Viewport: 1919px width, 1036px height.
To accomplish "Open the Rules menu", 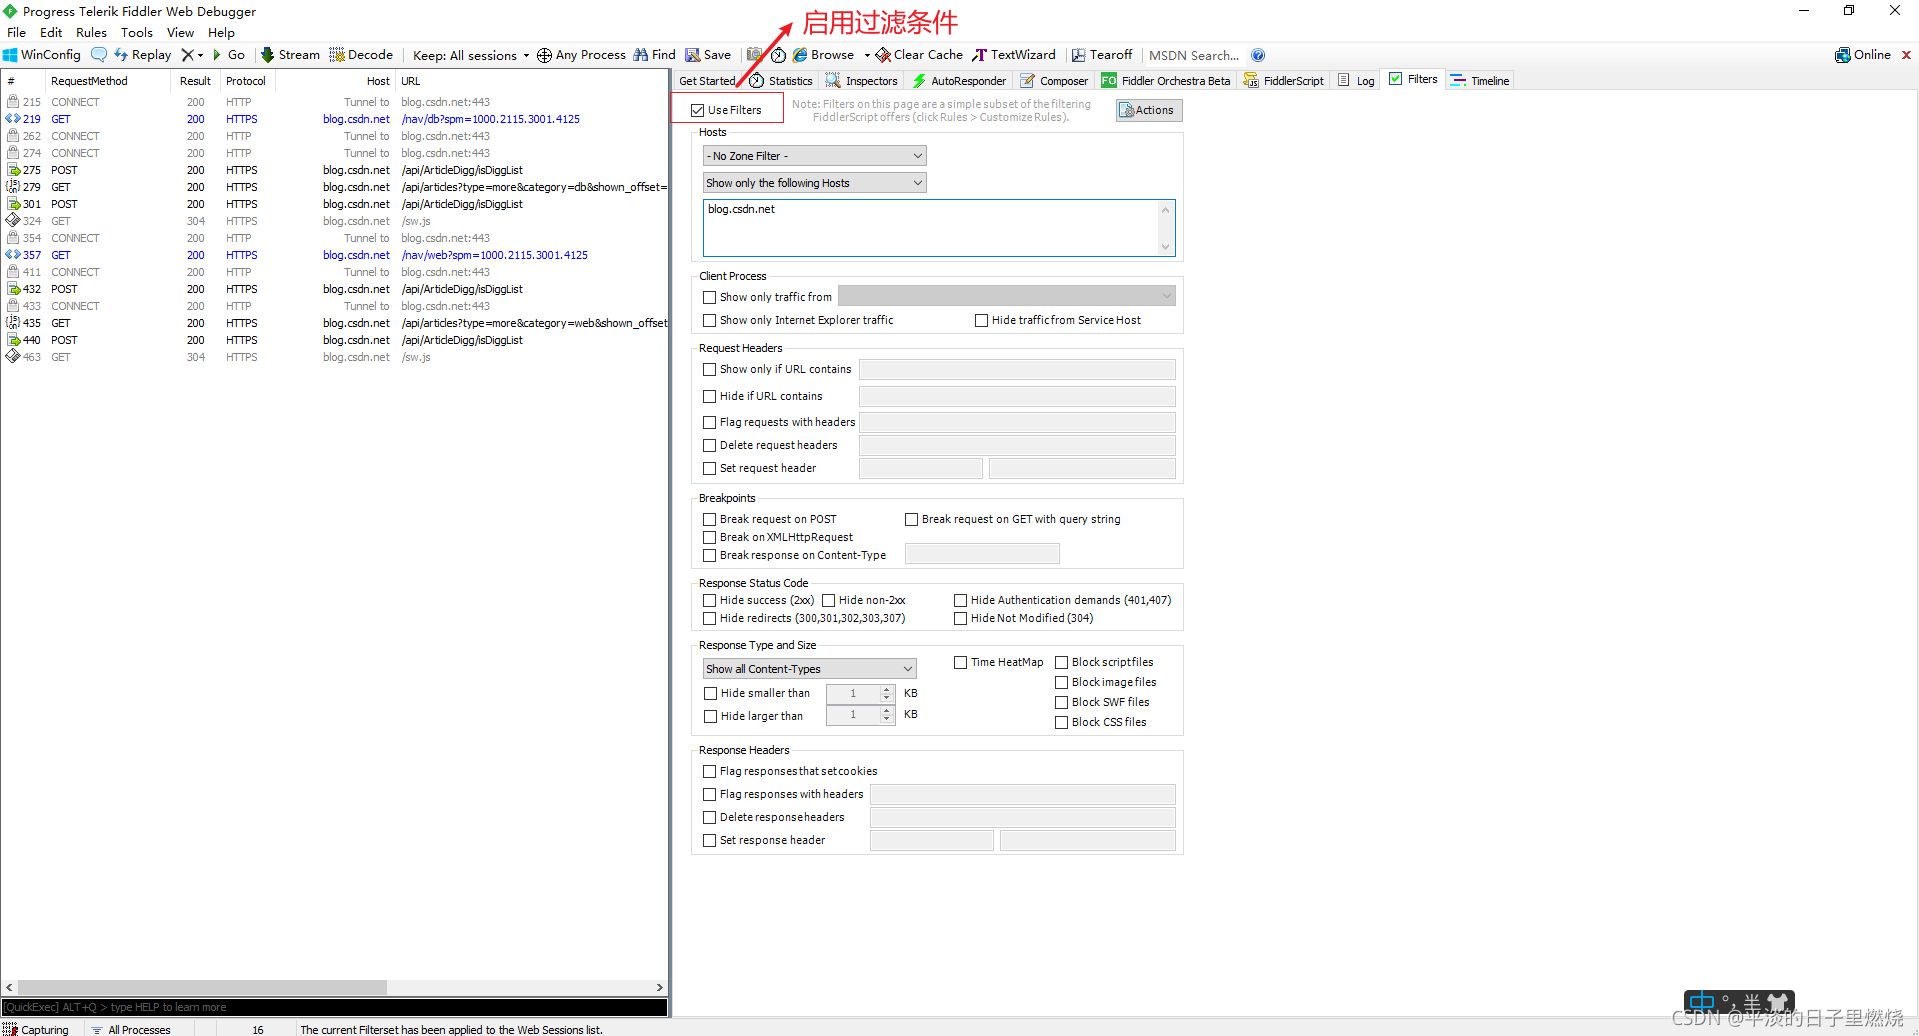I will (91, 32).
